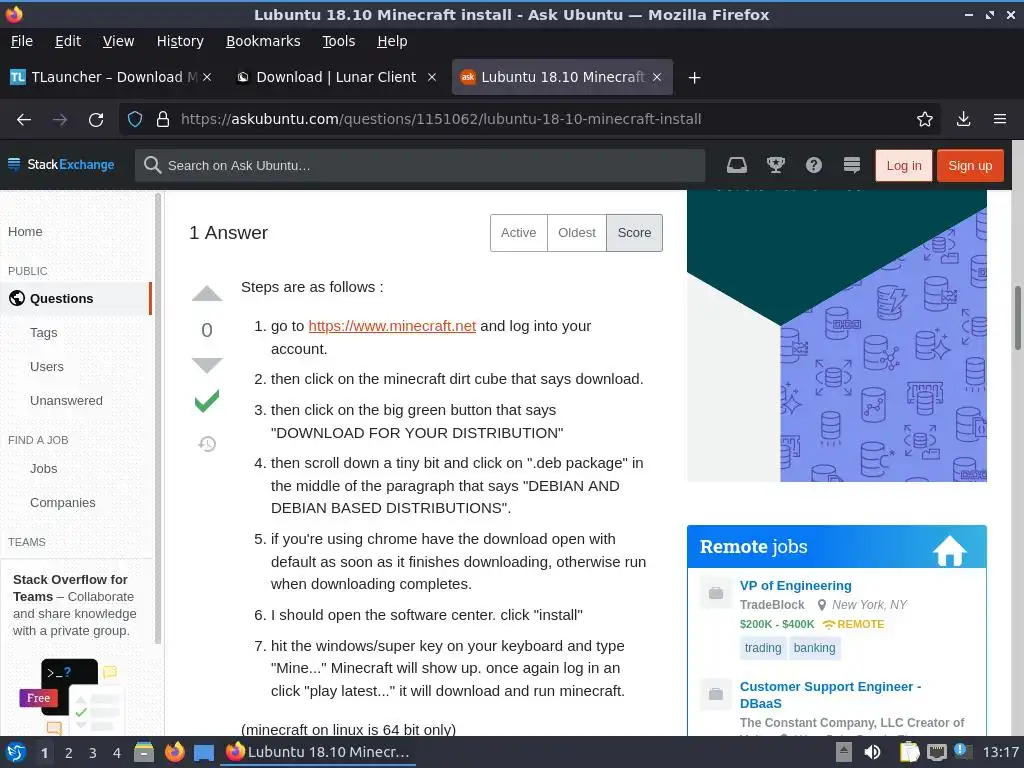
Task: Go forward to the next page
Action: [60, 120]
